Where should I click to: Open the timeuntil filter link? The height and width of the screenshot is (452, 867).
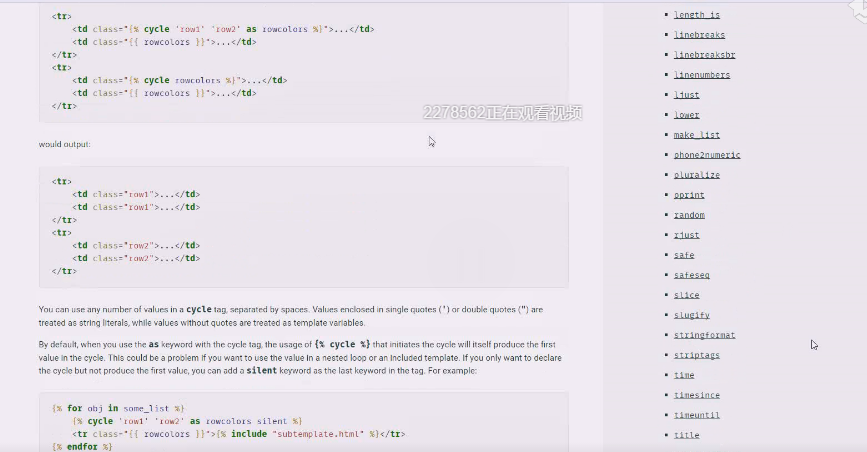(x=697, y=415)
